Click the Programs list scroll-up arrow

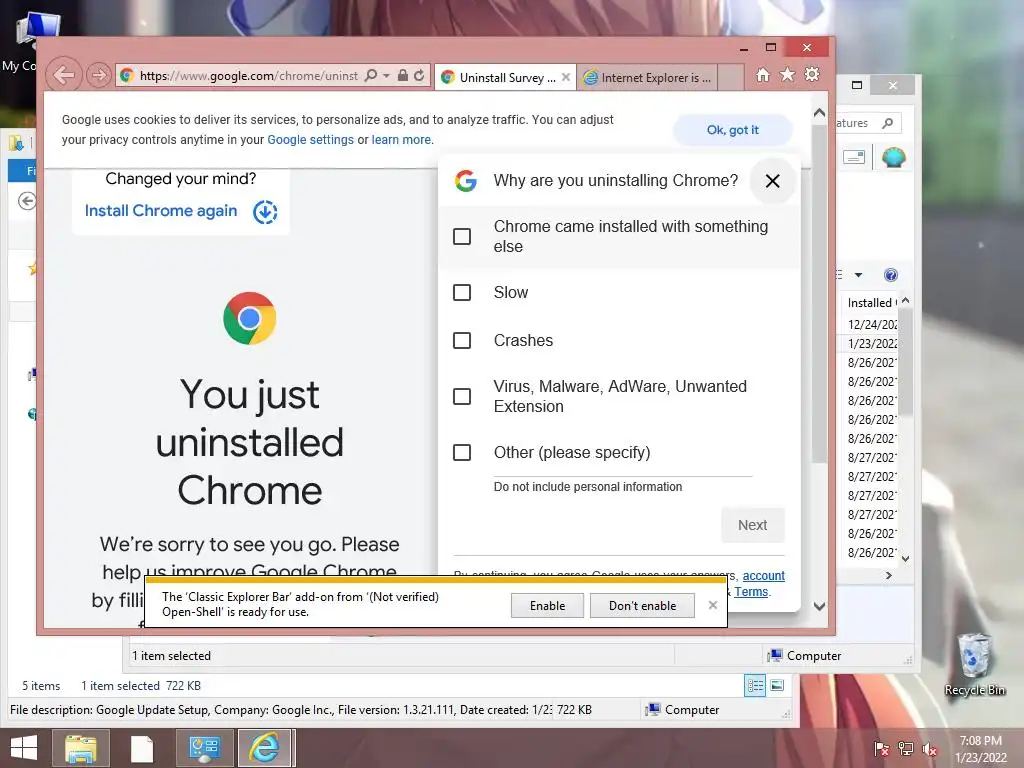[x=905, y=300]
